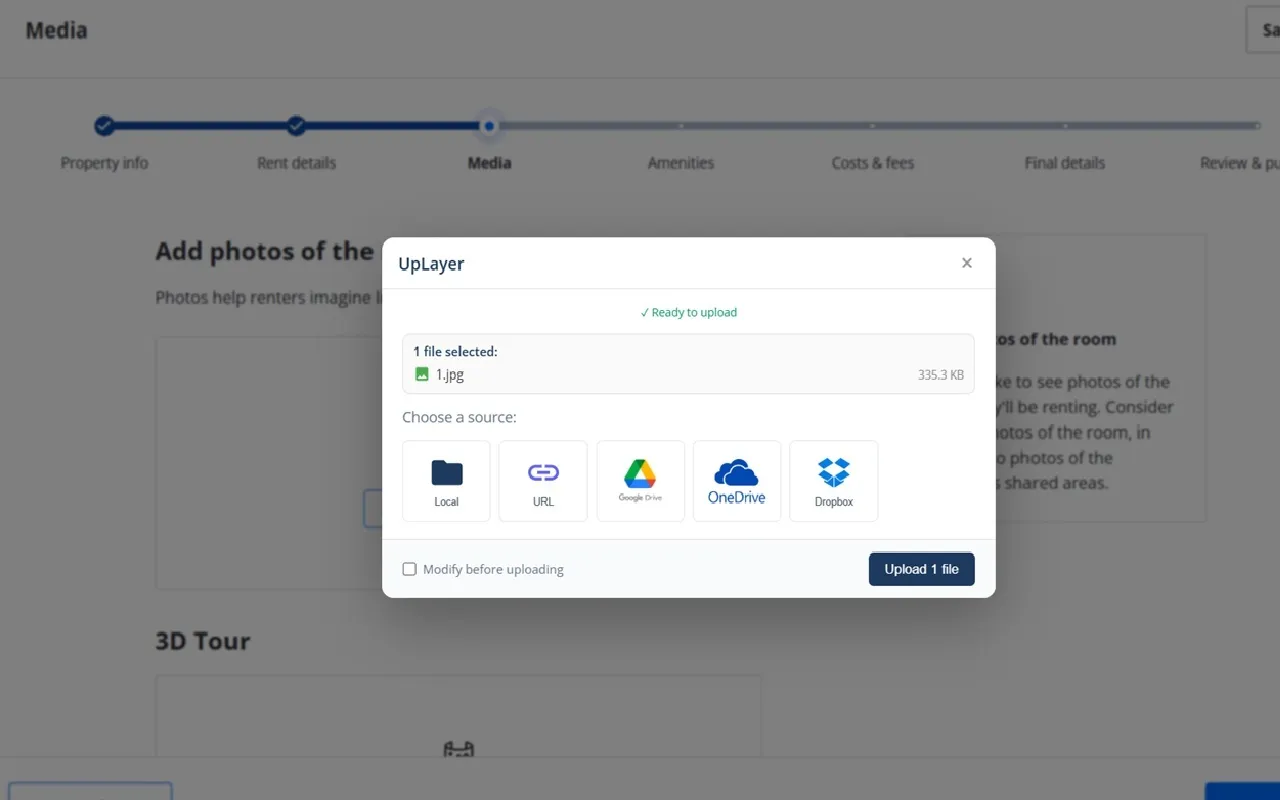This screenshot has height=800, width=1280.
Task: Close the UpLayer dialog
Action: (x=966, y=263)
